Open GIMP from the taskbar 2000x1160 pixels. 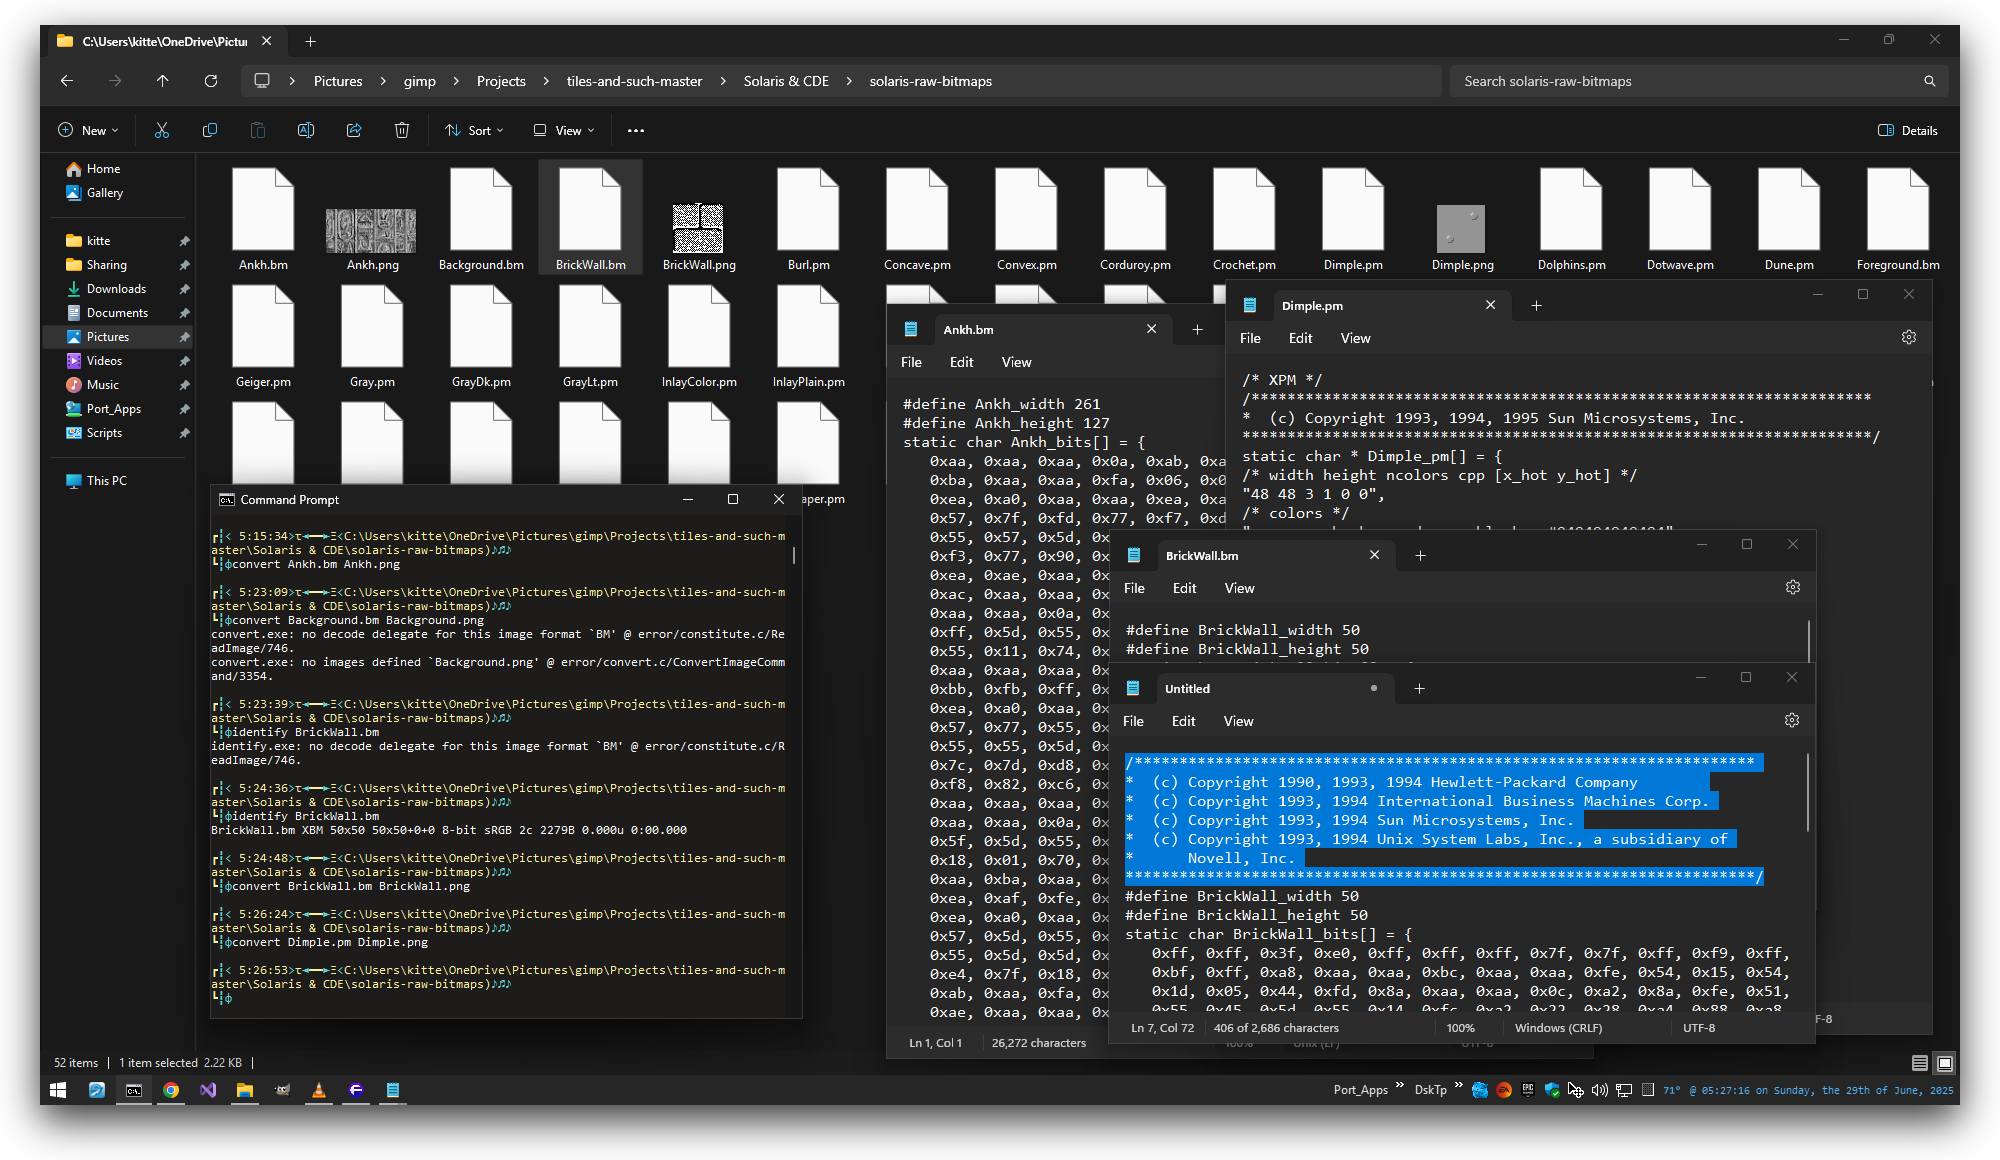tap(282, 1090)
